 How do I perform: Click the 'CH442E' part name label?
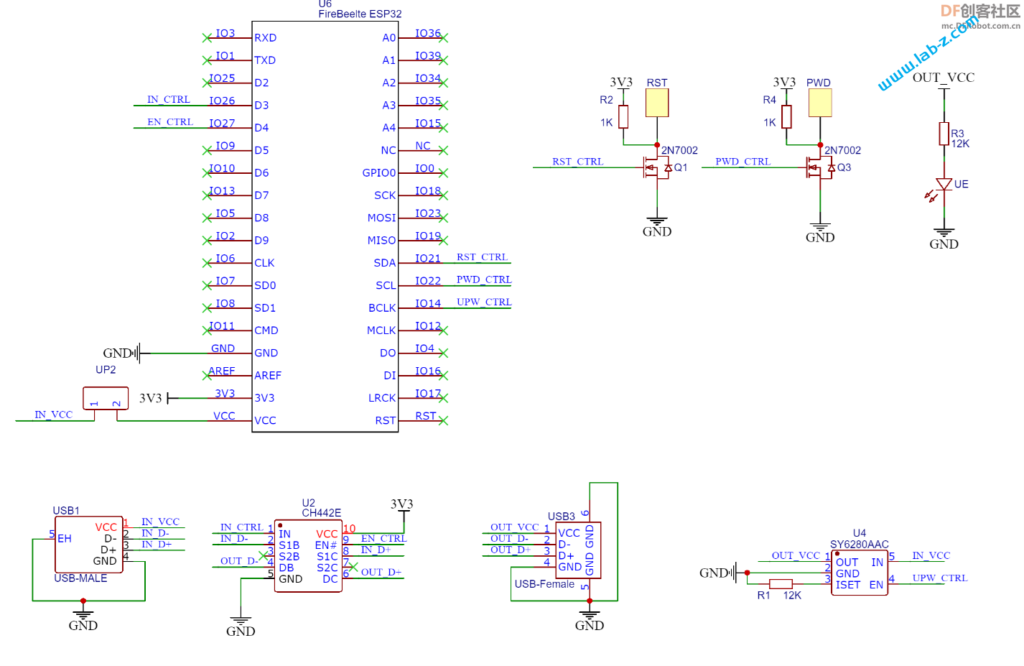[x=321, y=513]
